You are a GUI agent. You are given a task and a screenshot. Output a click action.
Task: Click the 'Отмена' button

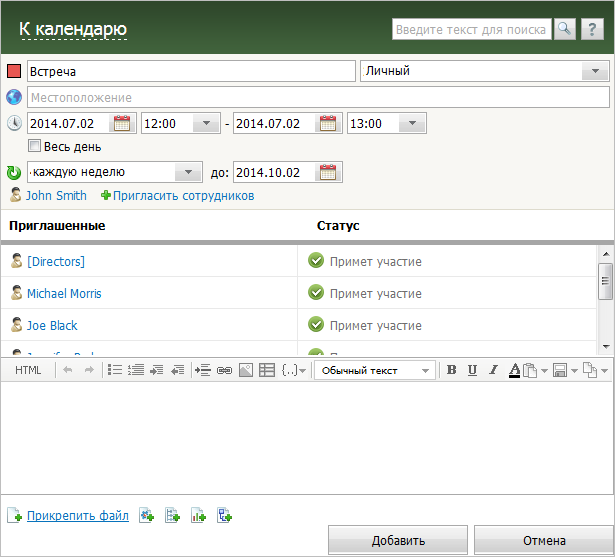[544, 540]
